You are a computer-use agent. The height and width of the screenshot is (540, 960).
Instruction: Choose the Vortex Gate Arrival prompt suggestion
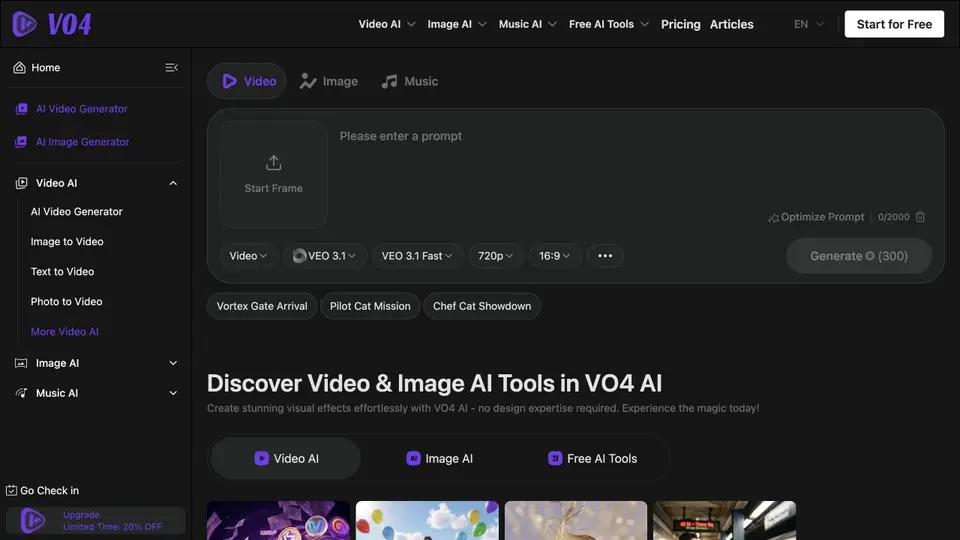click(262, 306)
